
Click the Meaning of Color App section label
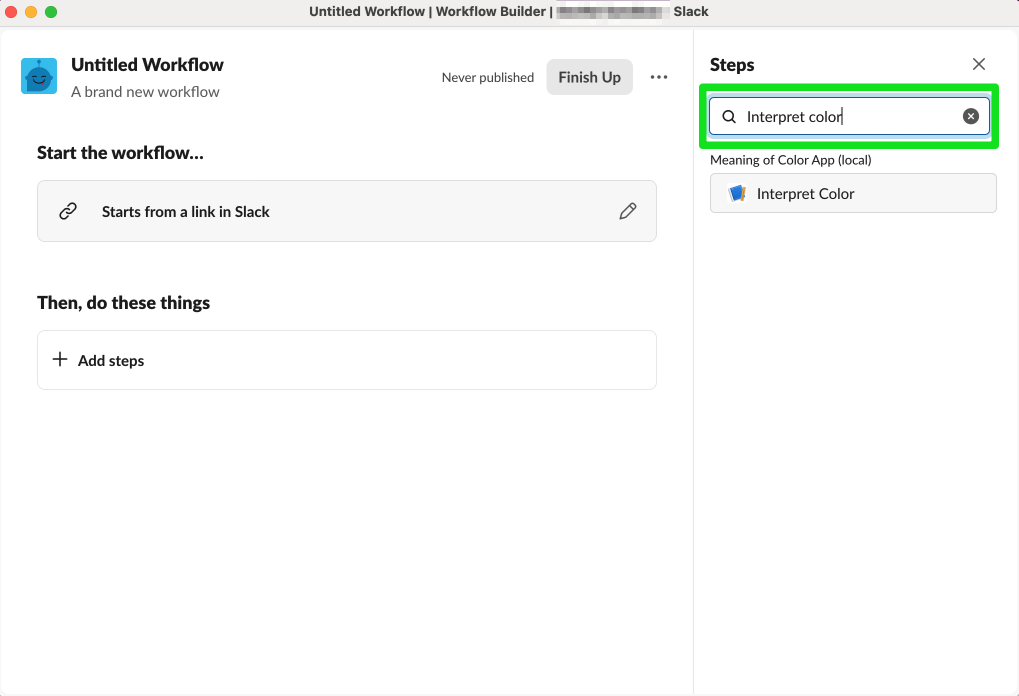tap(789, 159)
